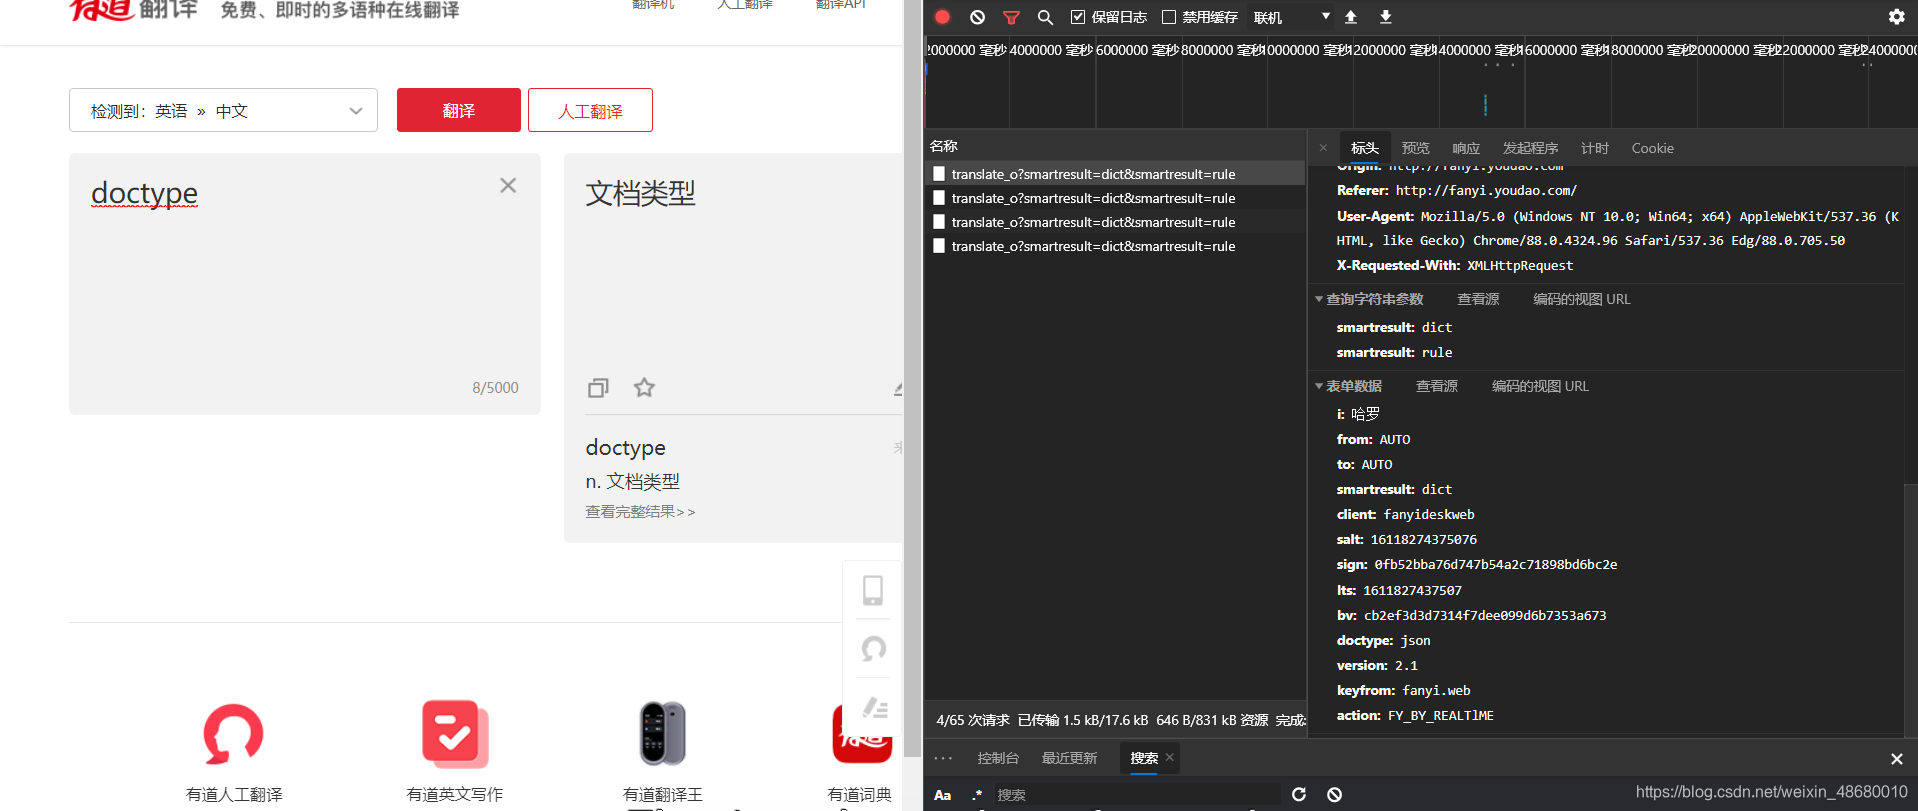Toggle the 保留日志 checkbox
Image resolution: width=1918 pixels, height=811 pixels.
pos(1078,17)
